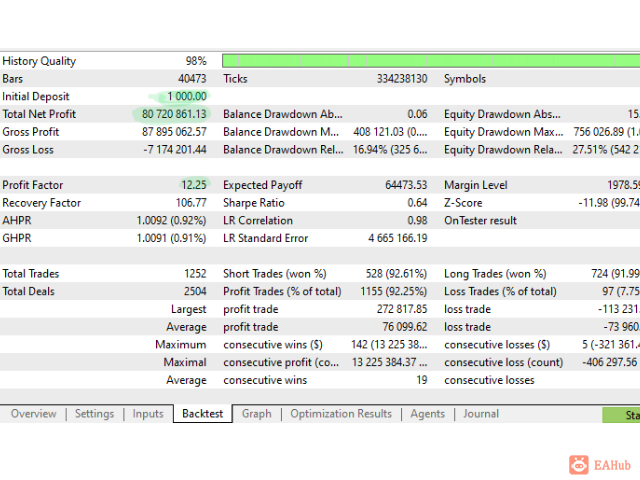Select Total Deals value 2504
Viewport: 640px width, 480px height.
pos(195,291)
